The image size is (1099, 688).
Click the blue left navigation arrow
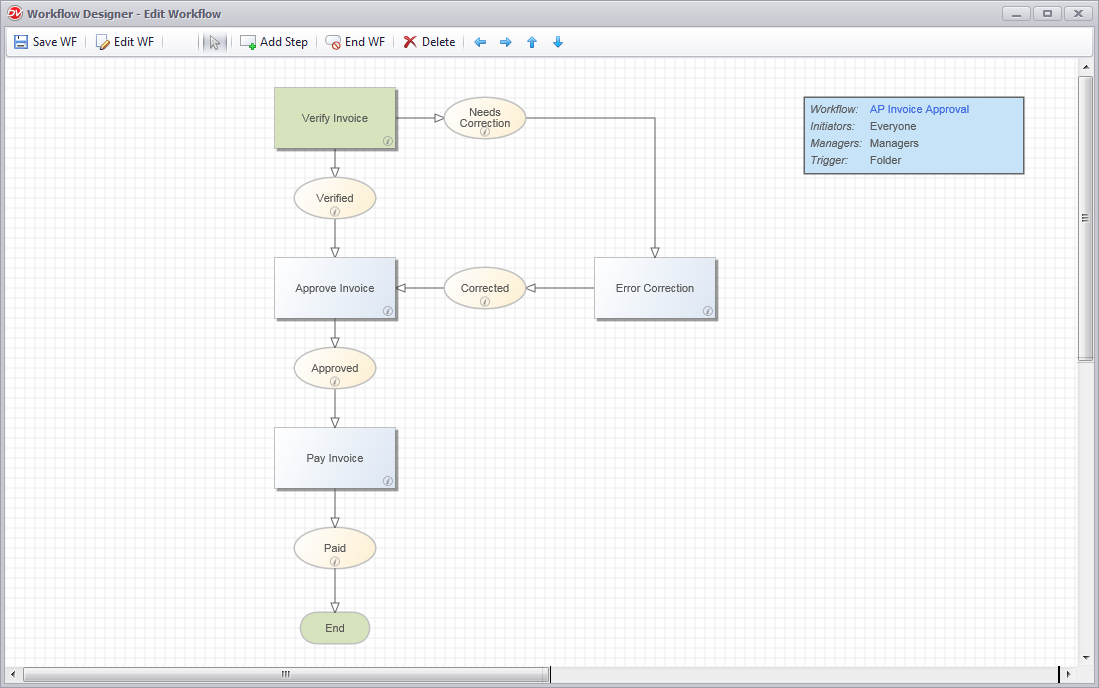pyautogui.click(x=479, y=42)
